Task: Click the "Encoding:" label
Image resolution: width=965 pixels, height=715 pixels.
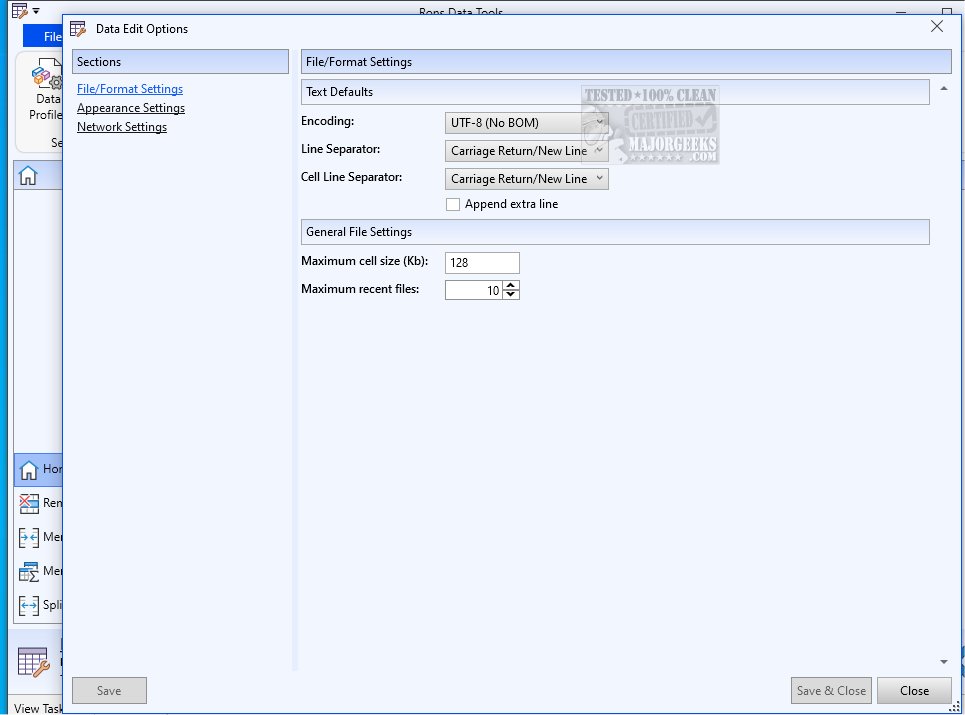Action: (x=327, y=121)
